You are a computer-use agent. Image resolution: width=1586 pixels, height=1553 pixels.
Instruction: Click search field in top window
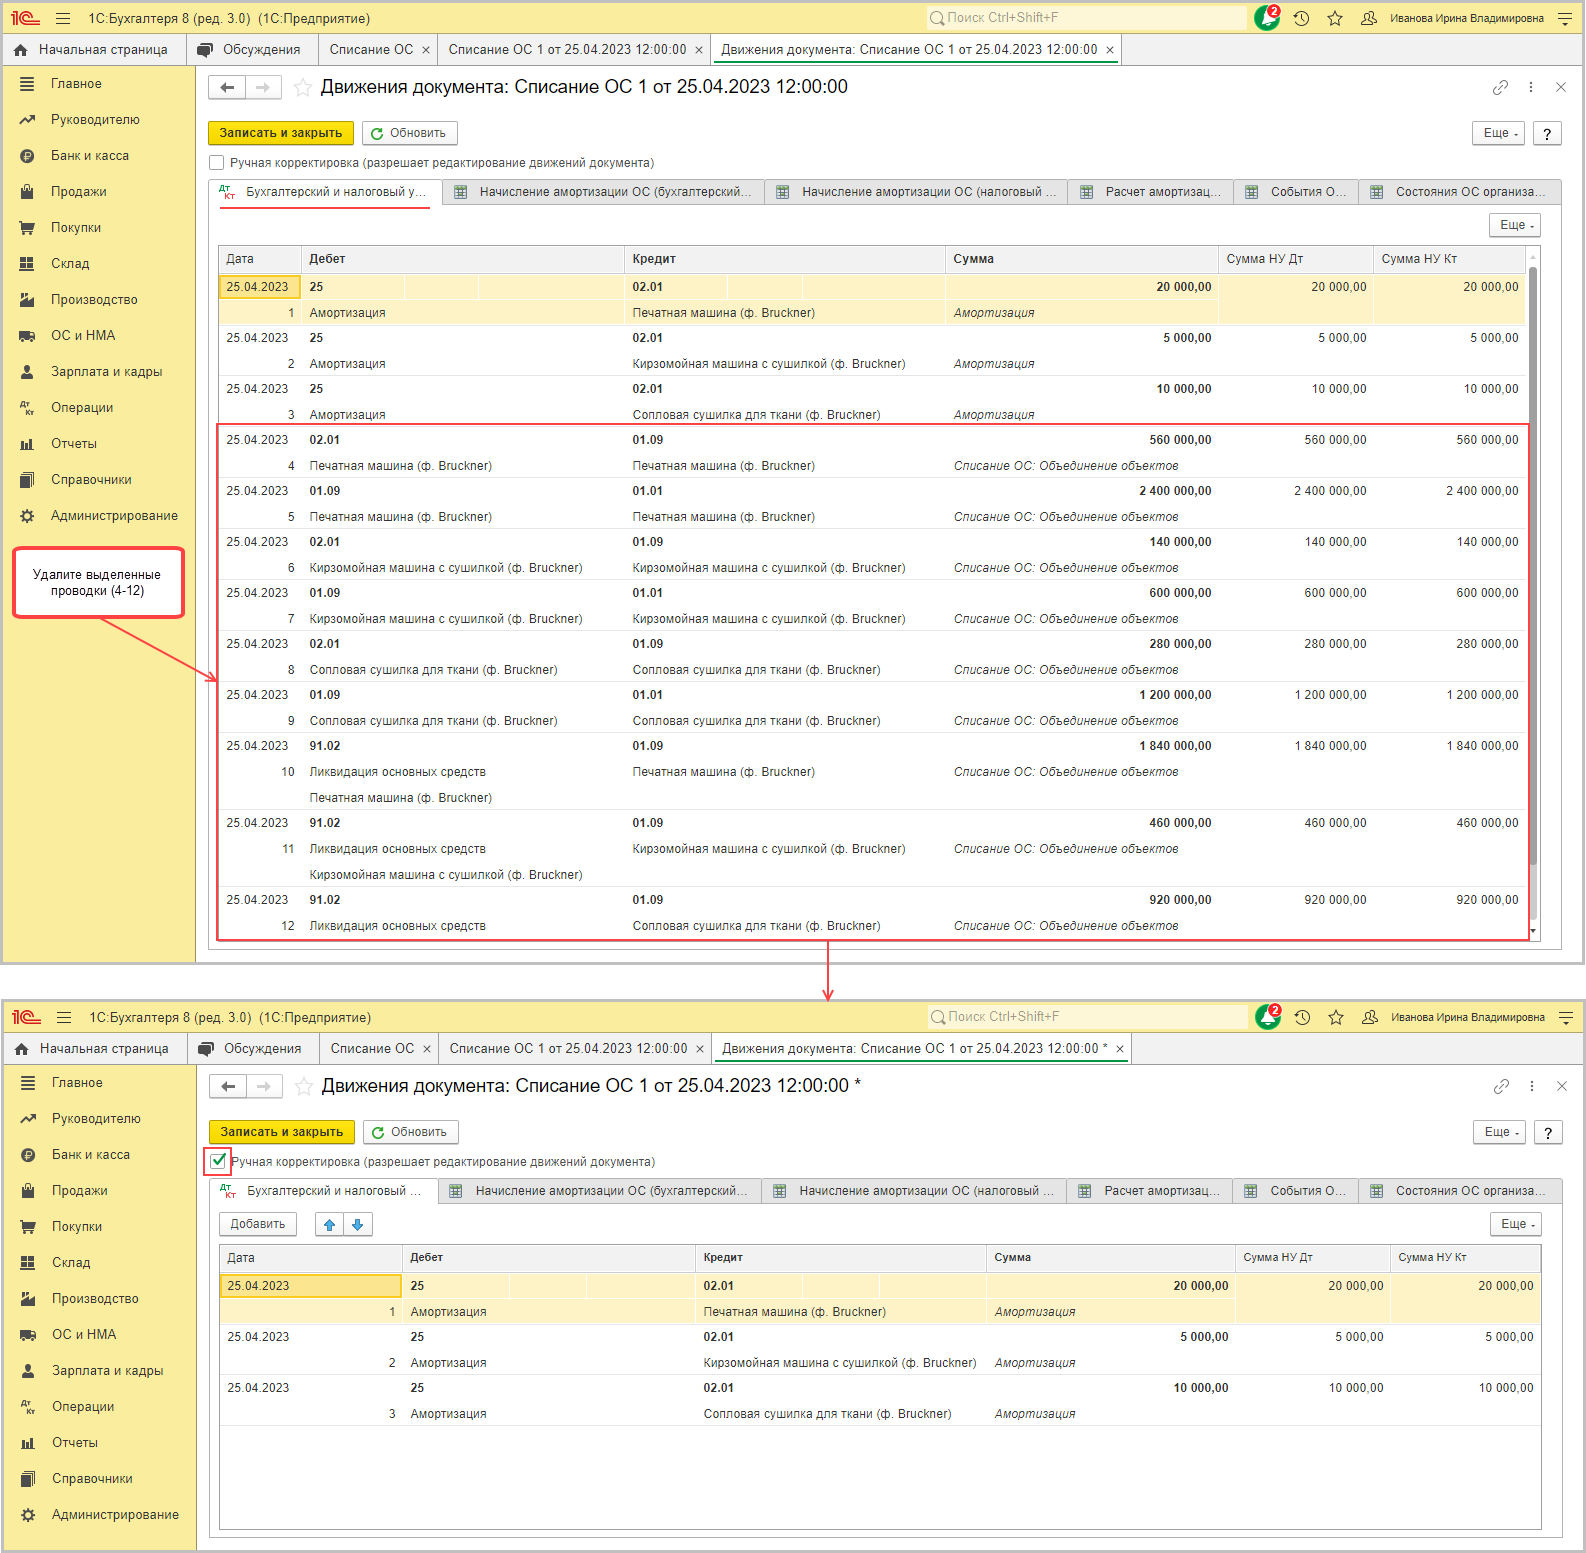(1086, 18)
